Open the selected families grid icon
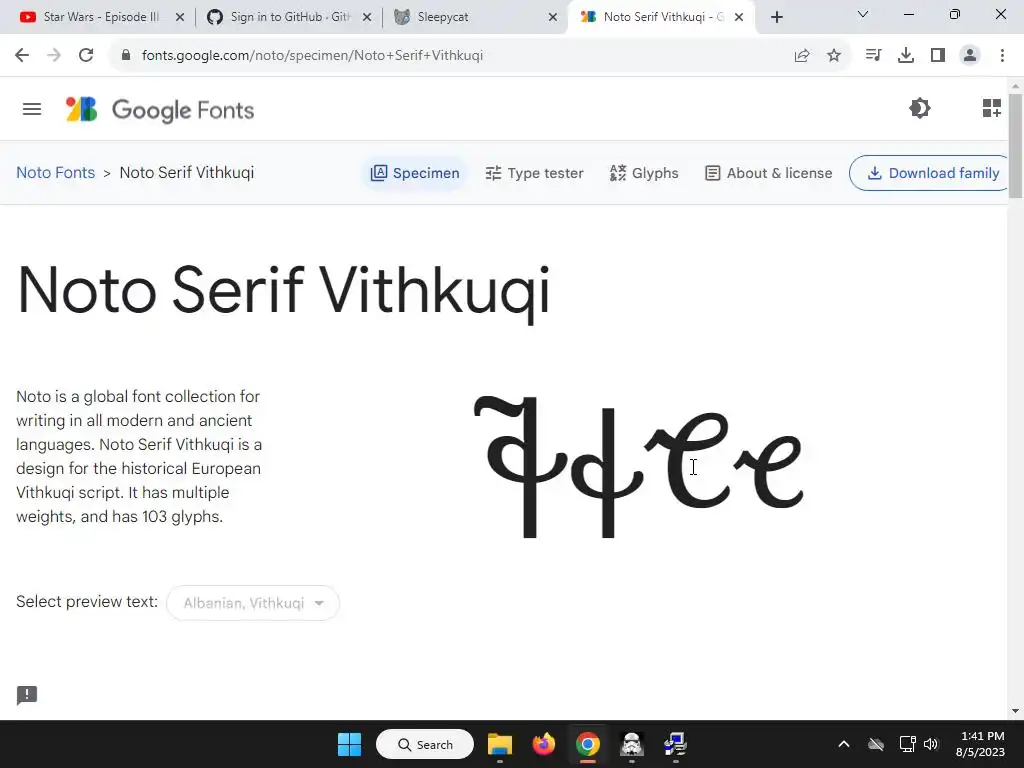This screenshot has width=1024, height=768. pyautogui.click(x=992, y=108)
